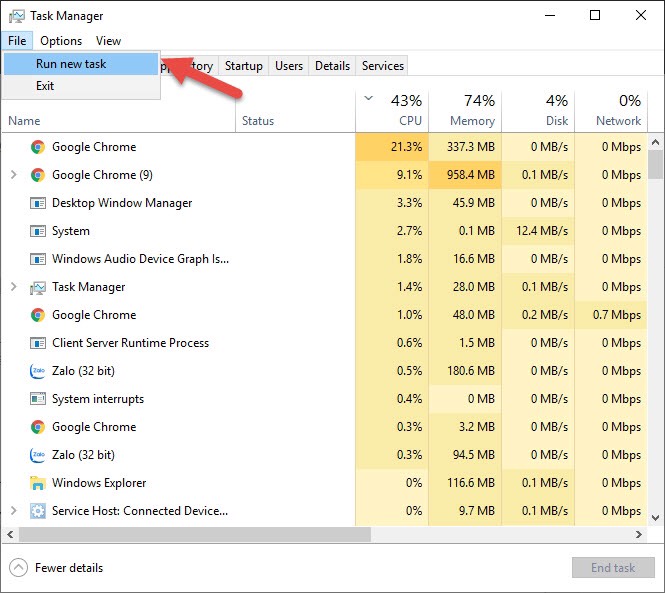The width and height of the screenshot is (665, 593).
Task: Collapse view with Fewer details arrow icon
Action: (x=18, y=568)
